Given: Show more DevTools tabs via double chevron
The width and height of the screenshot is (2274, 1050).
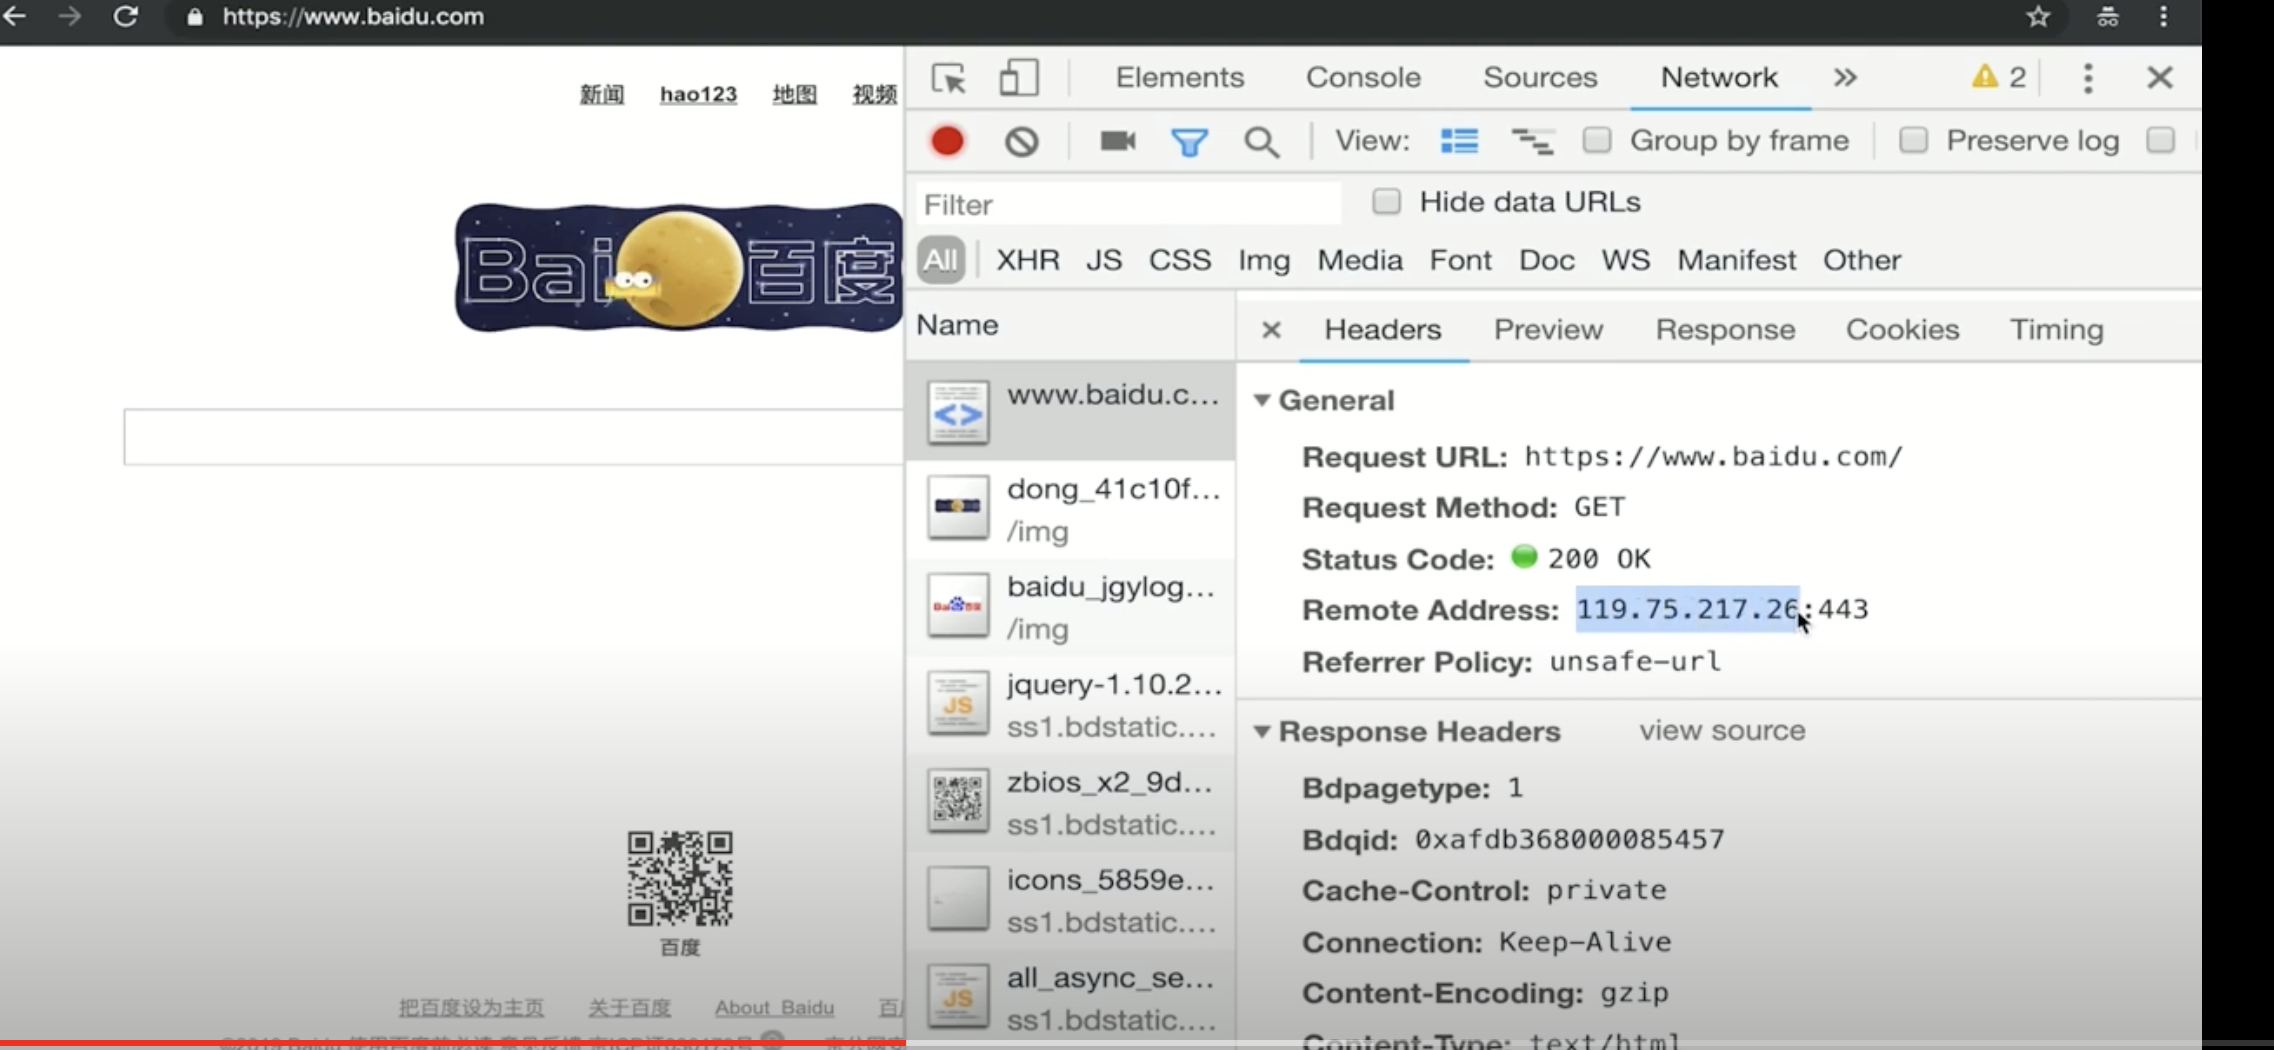Looking at the screenshot, I should click(x=1845, y=78).
